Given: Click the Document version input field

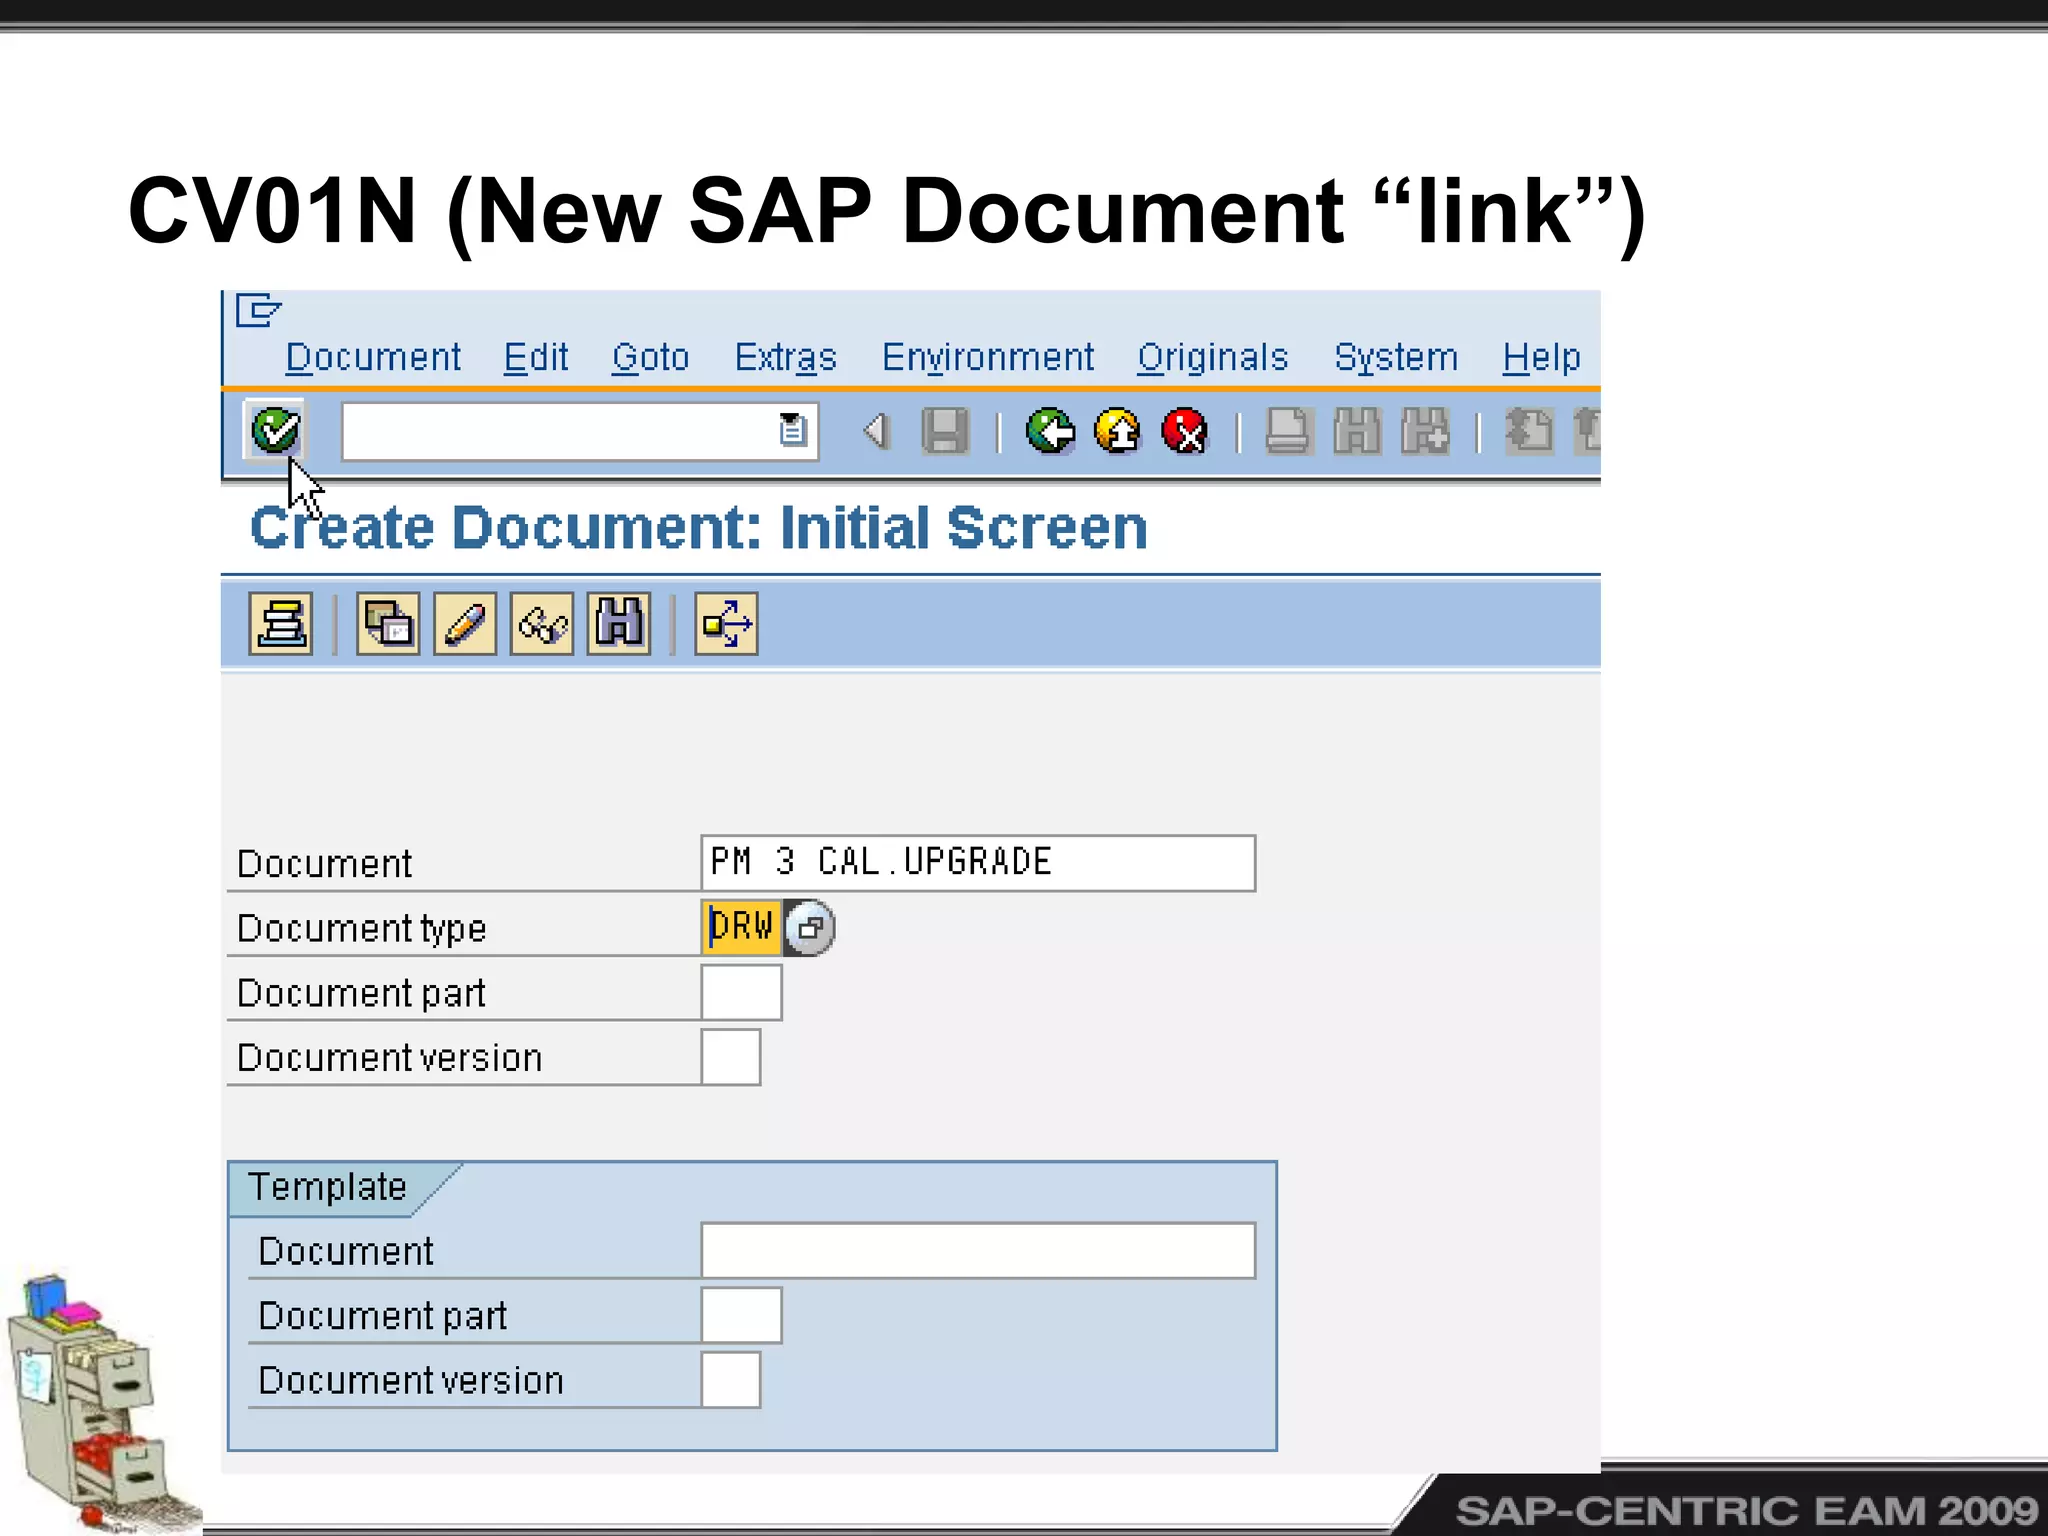Looking at the screenshot, I should click(x=731, y=1057).
